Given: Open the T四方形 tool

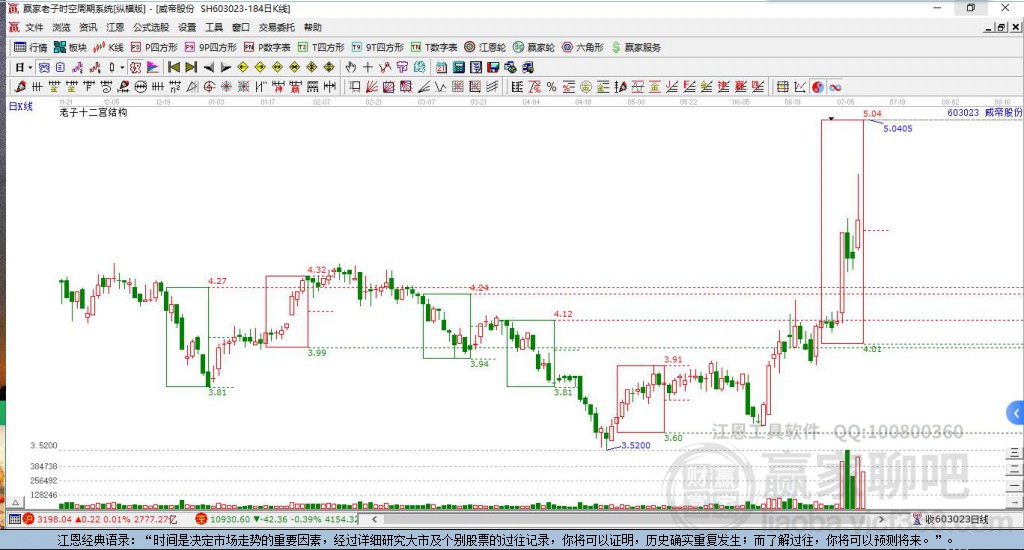Looking at the screenshot, I should click(321, 47).
